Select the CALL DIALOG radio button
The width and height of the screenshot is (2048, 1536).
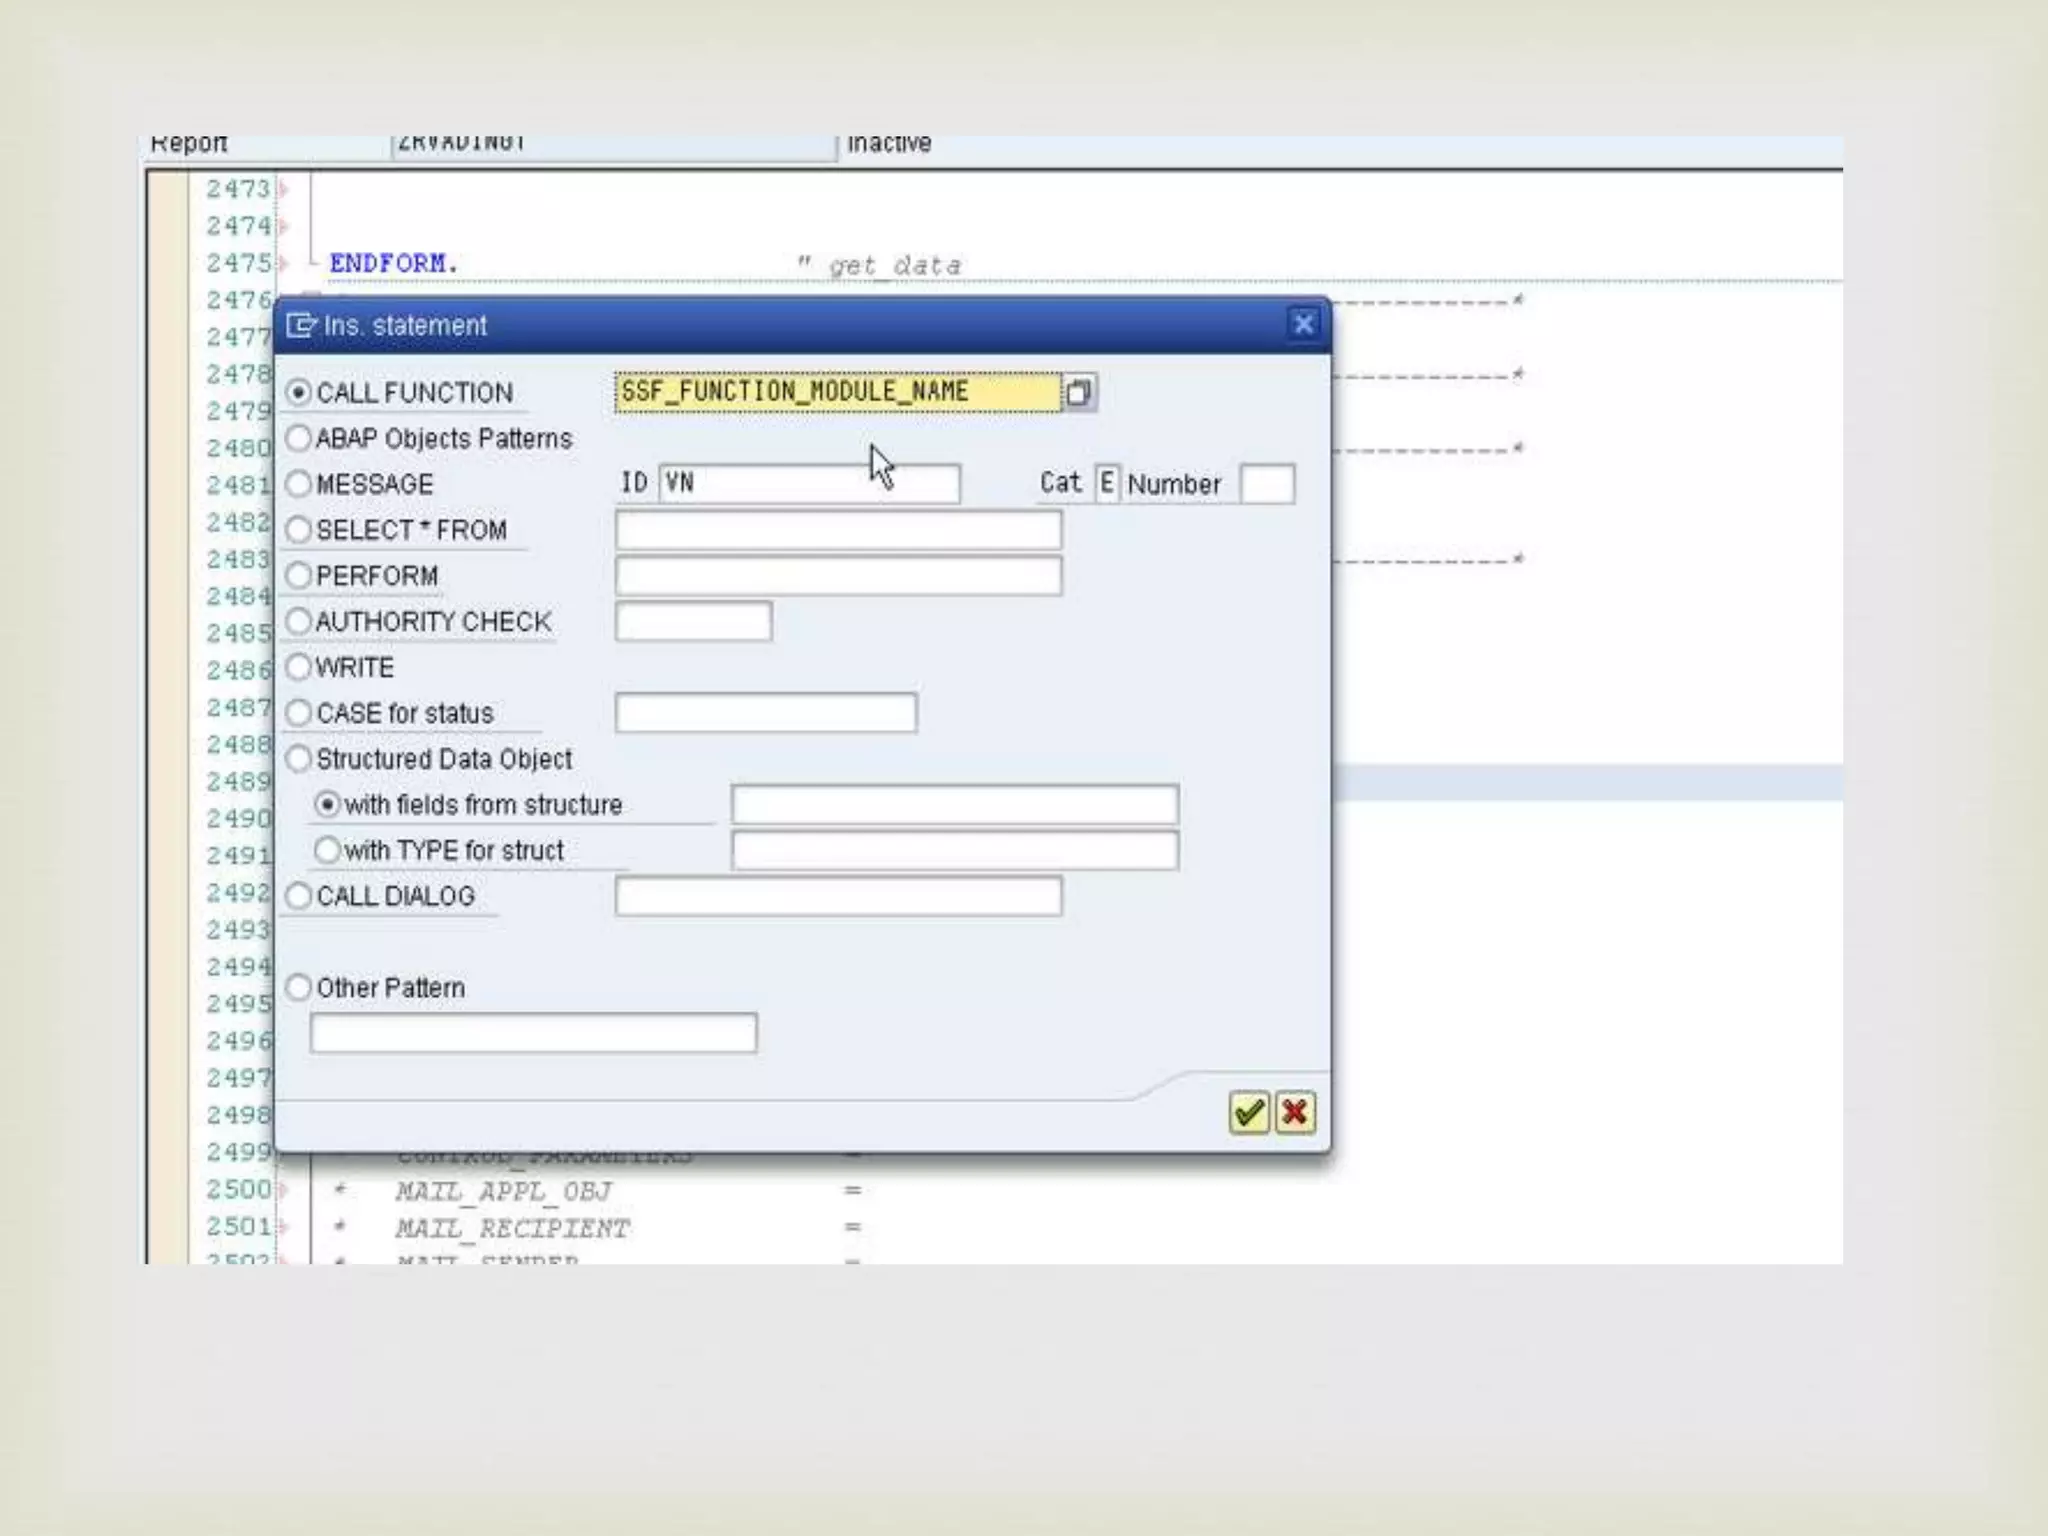299,896
